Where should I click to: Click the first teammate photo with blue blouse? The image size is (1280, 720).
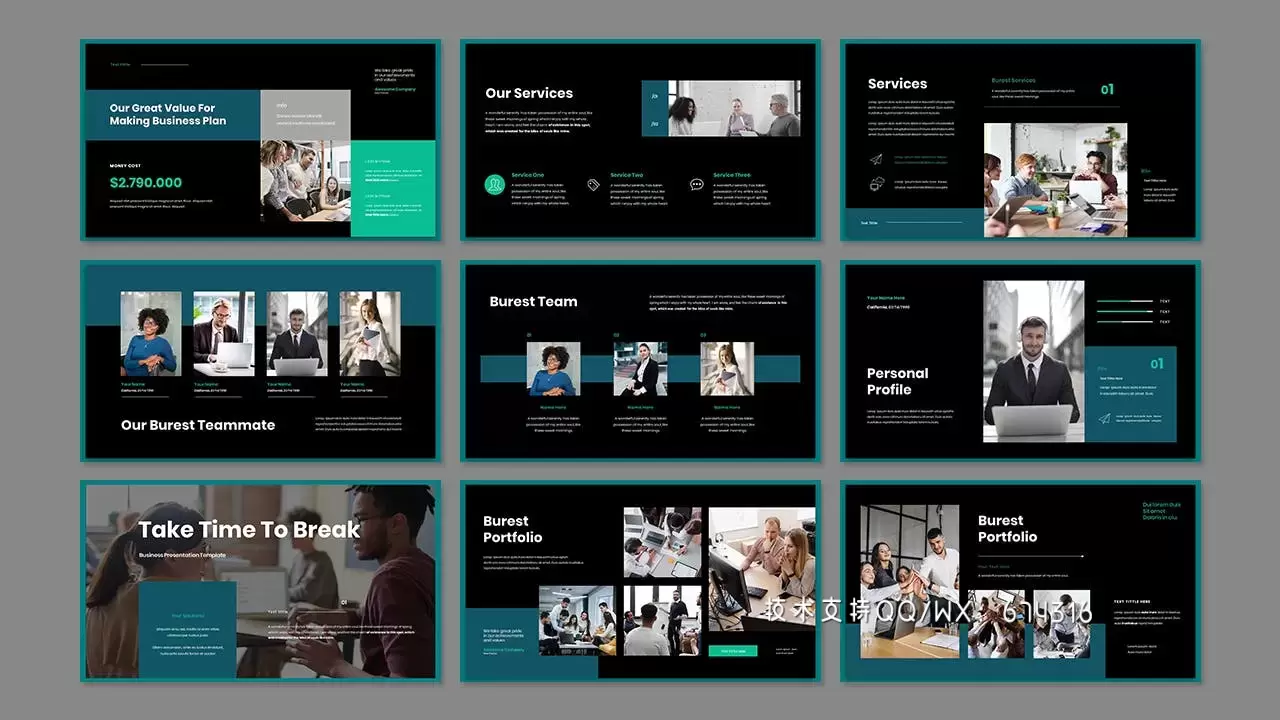[x=151, y=334]
